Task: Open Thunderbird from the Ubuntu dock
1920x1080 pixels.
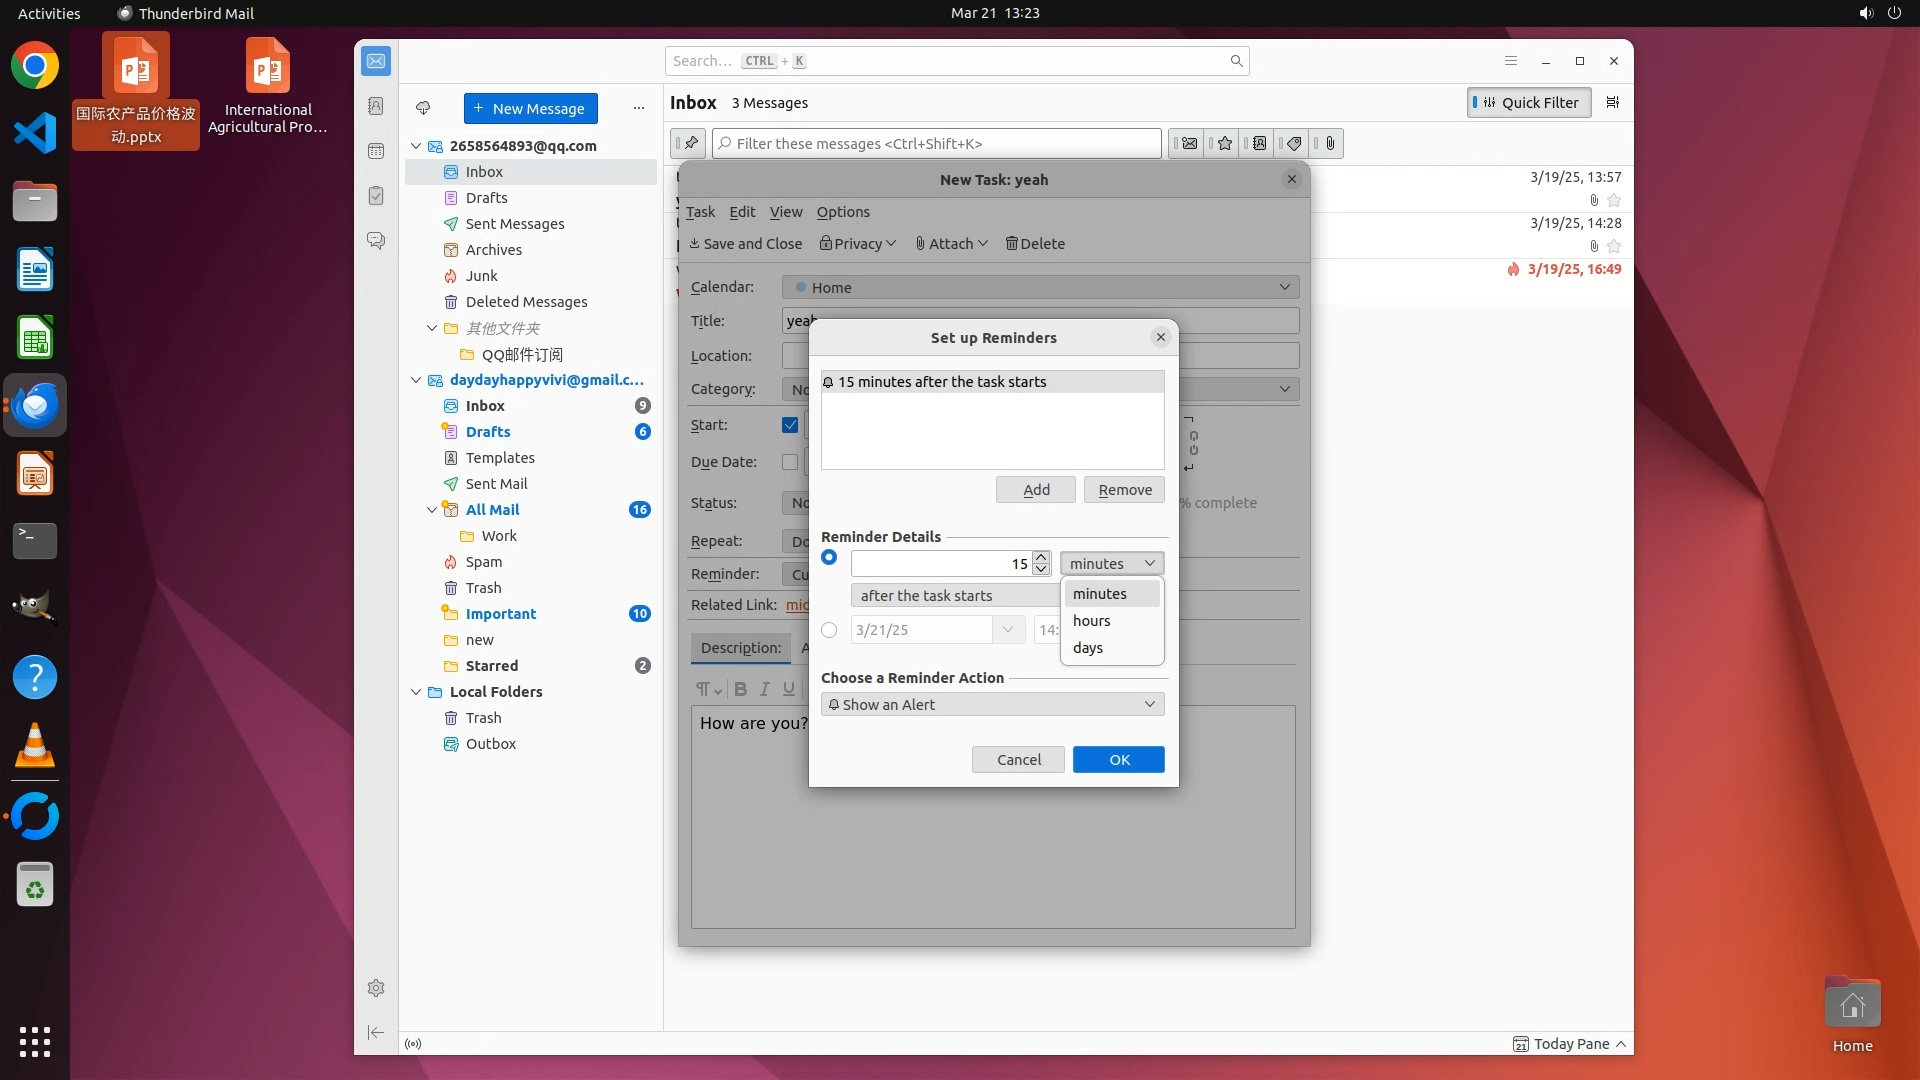Action: click(35, 406)
